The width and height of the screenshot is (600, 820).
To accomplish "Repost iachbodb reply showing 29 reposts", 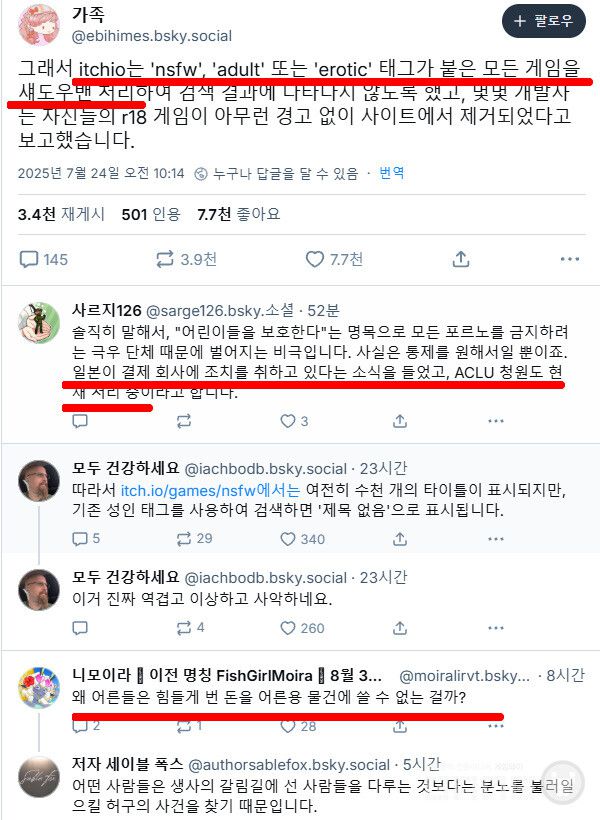I will point(195,539).
